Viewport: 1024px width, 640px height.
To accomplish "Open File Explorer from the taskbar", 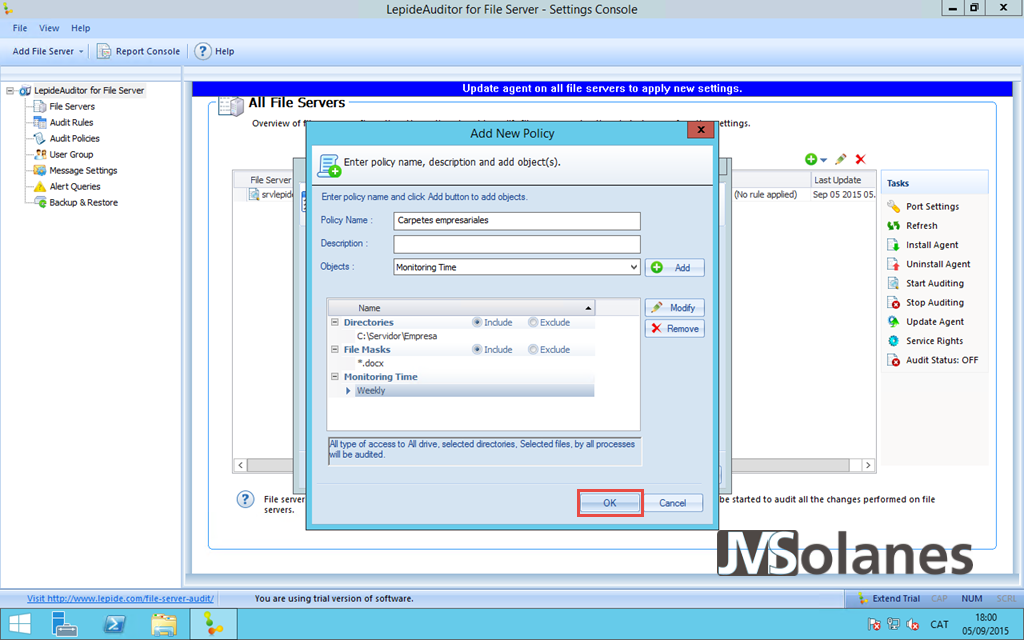I will point(163,624).
